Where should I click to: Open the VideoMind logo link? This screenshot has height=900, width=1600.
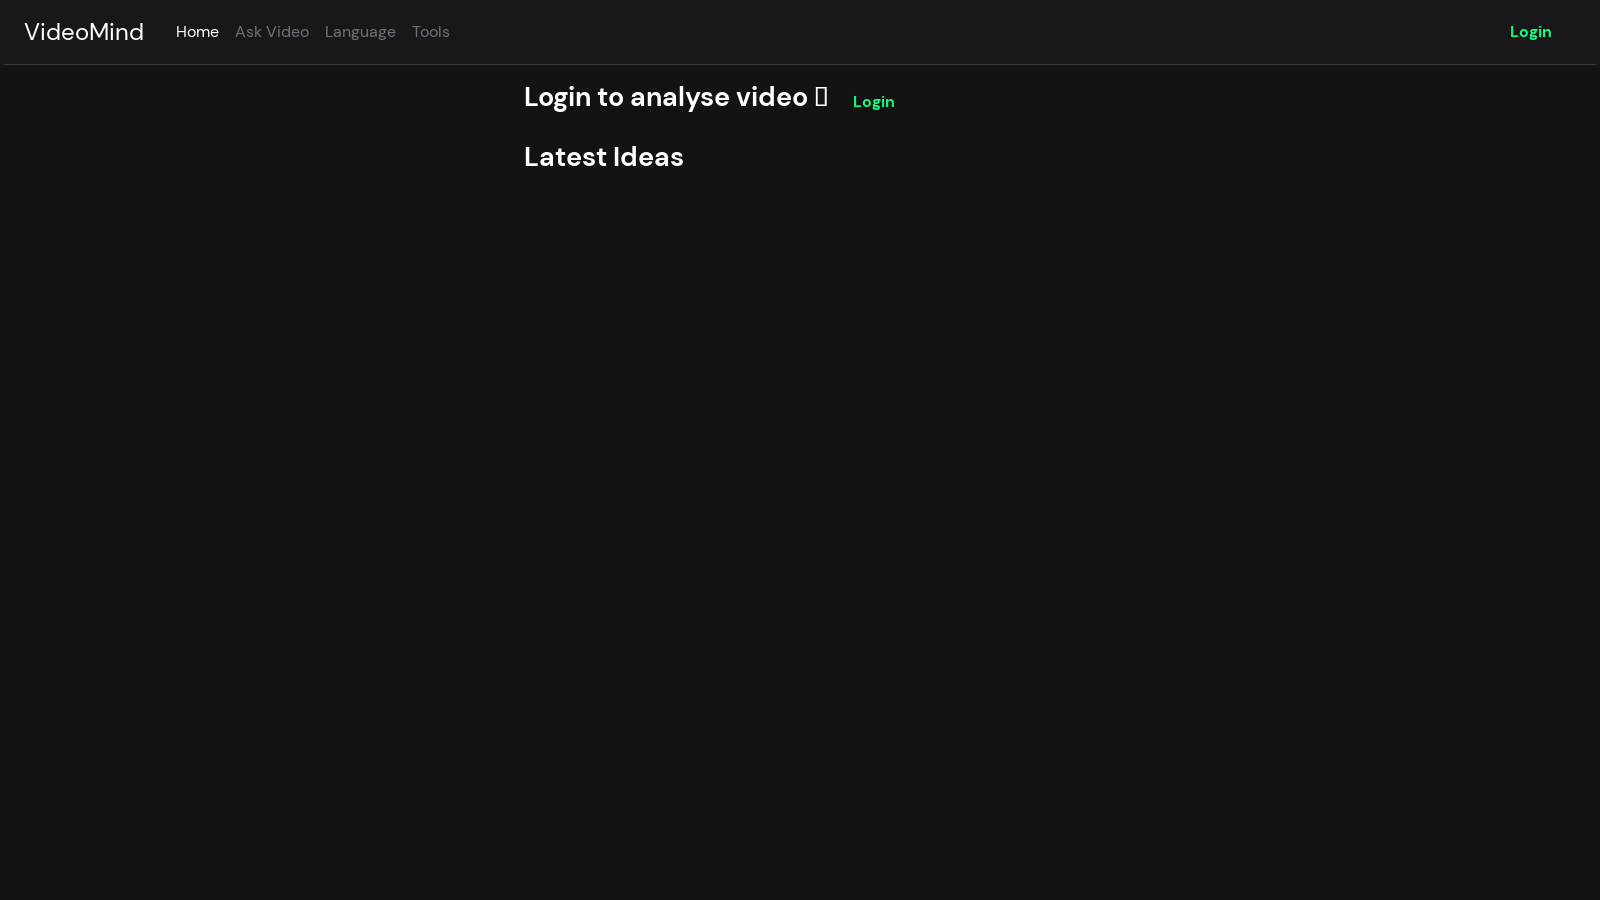point(84,32)
